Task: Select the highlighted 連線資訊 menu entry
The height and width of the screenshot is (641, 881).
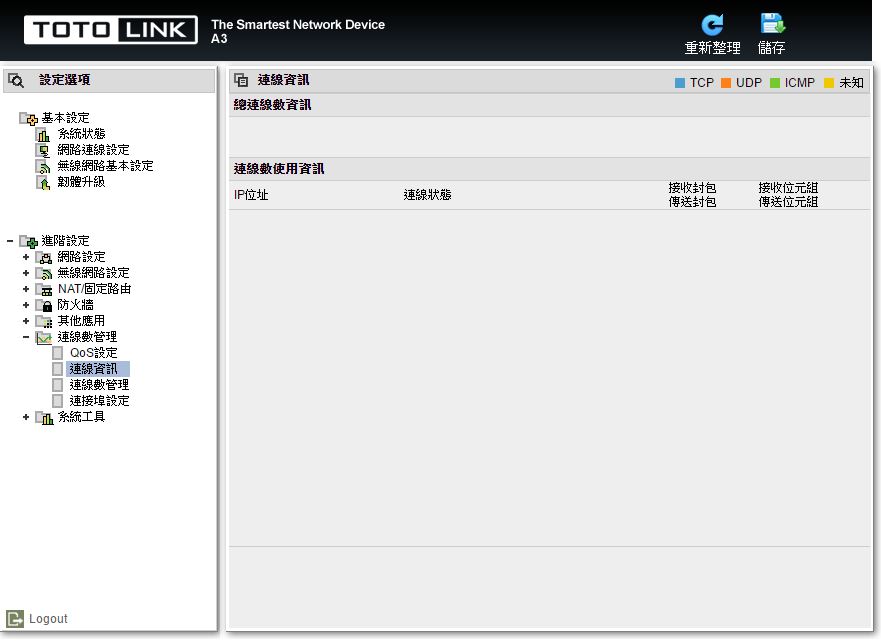Action: [x=93, y=369]
